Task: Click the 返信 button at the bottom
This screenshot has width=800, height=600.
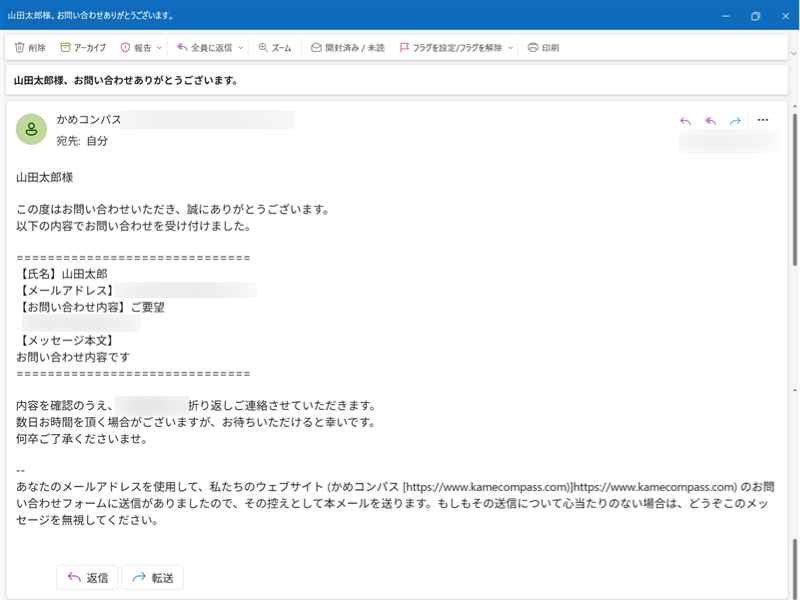Action: (x=87, y=578)
